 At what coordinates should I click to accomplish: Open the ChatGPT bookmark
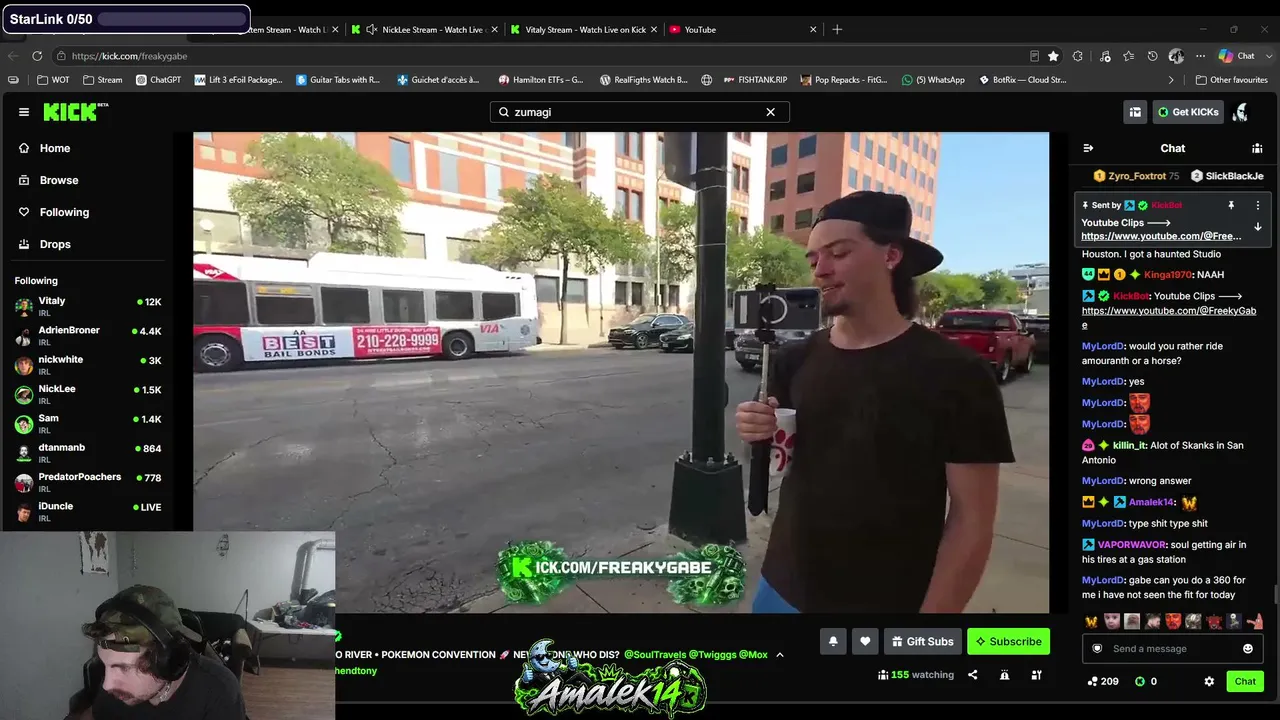click(x=158, y=80)
